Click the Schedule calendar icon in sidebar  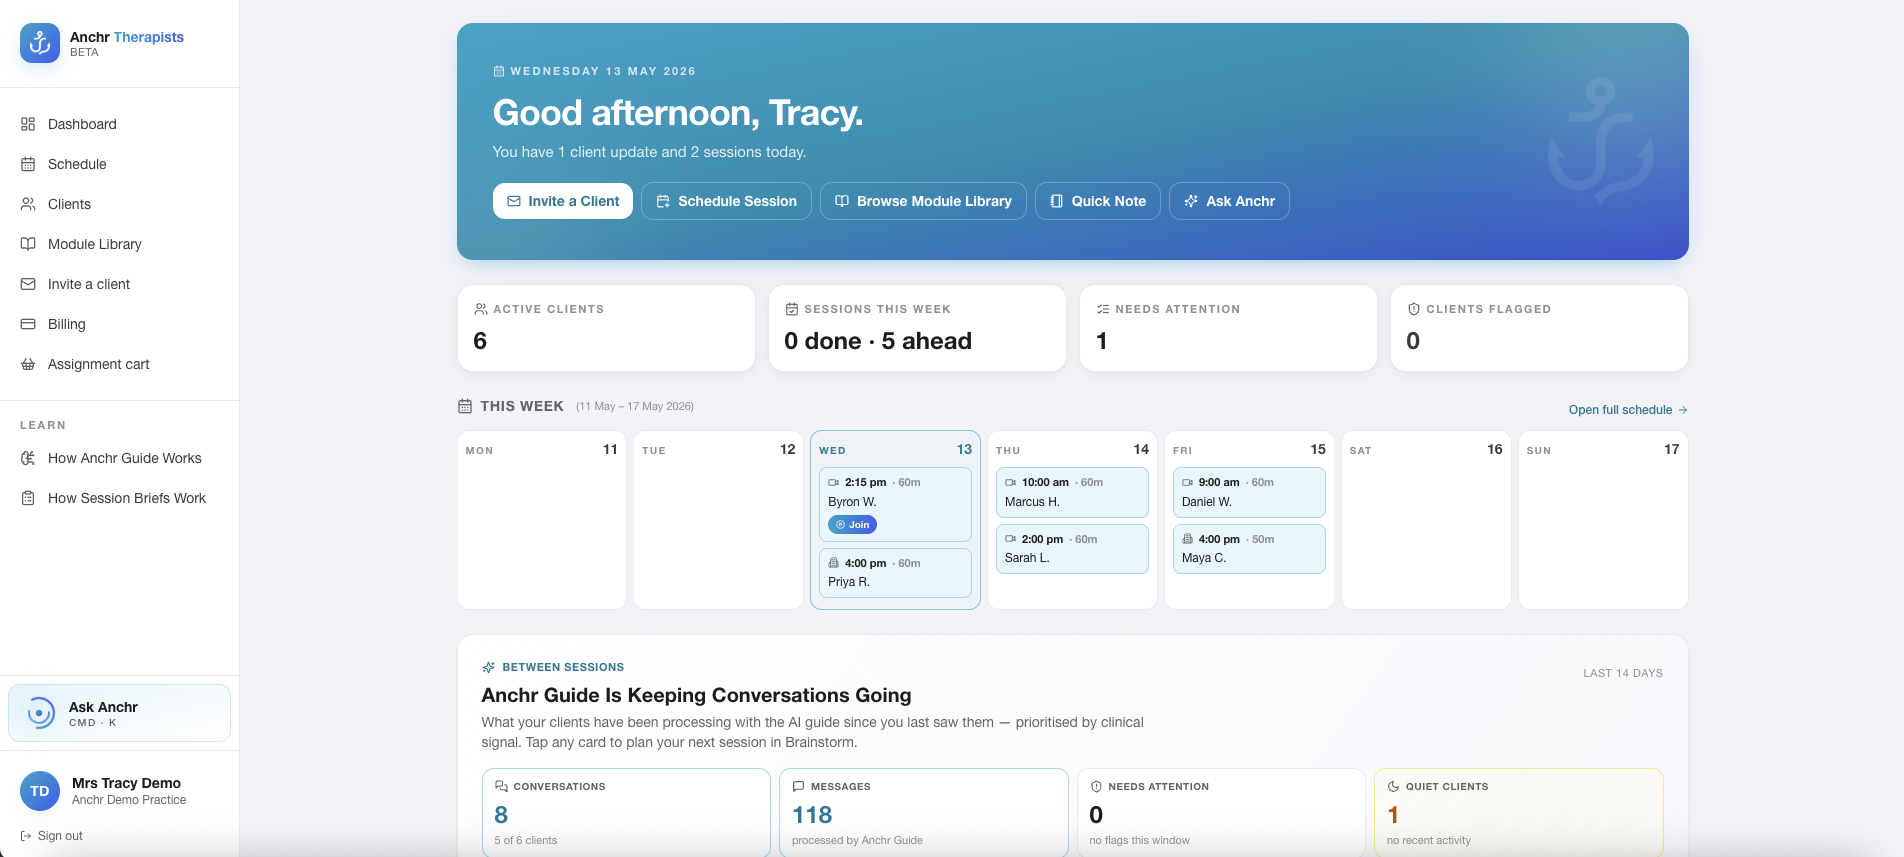point(28,164)
